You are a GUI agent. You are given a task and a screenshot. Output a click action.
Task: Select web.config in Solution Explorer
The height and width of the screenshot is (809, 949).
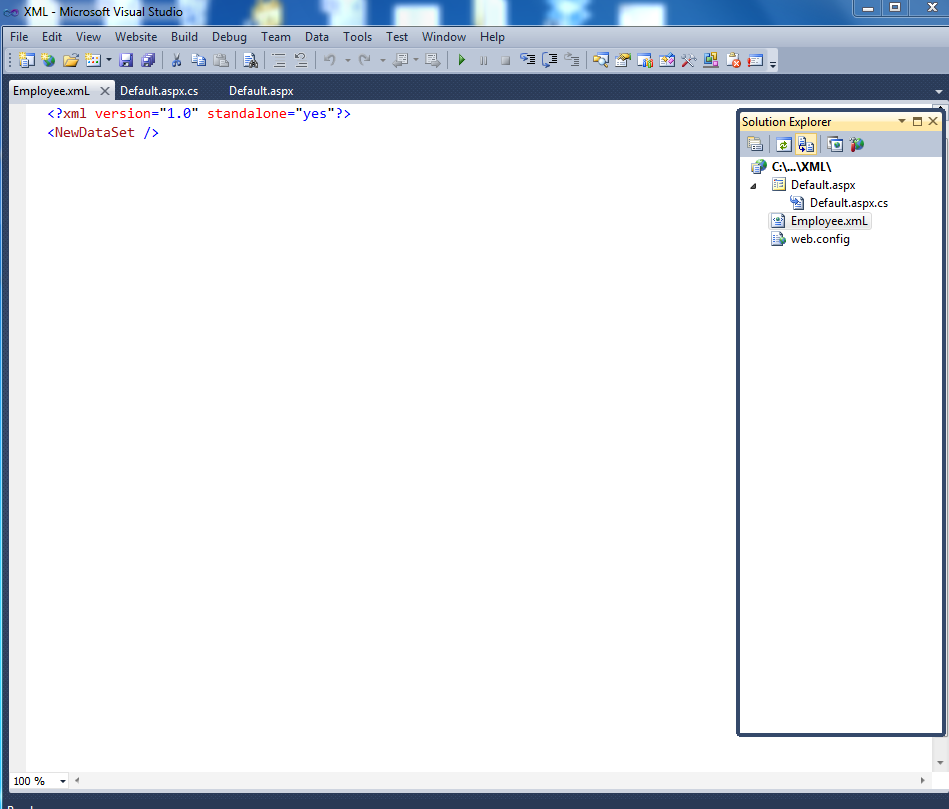coord(820,238)
